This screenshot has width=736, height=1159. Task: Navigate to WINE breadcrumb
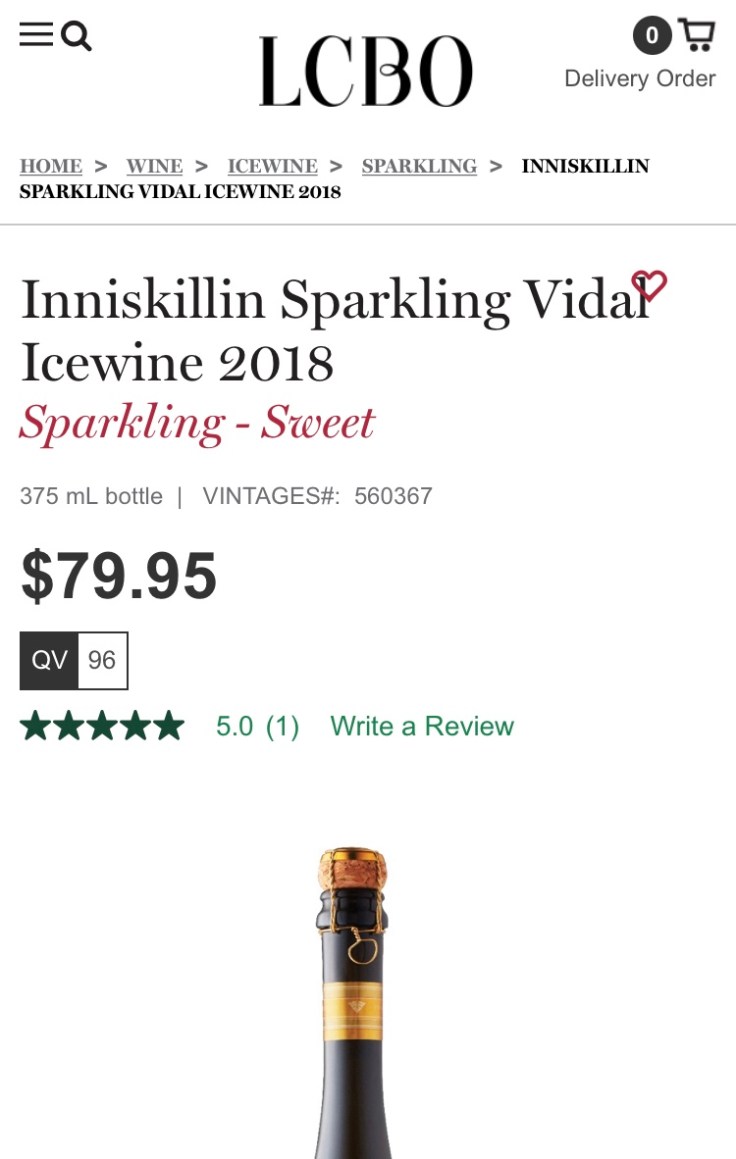pos(154,166)
